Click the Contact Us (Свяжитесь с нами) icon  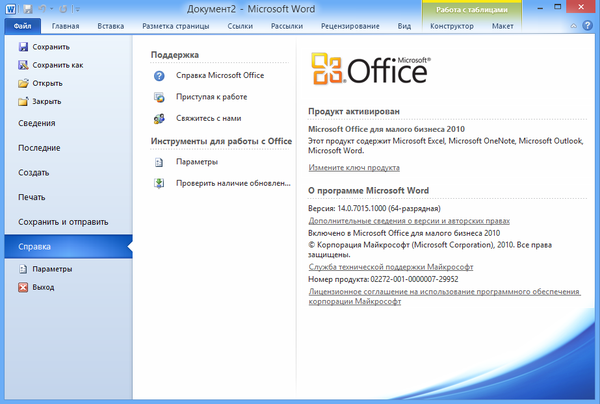[159, 118]
